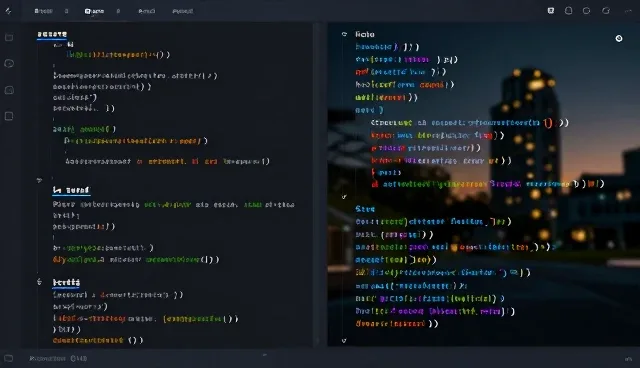Image resolution: width=640 pixels, height=368 pixels.
Task: Open the speech-bubble icon in the left sidebar
Action: [9, 63]
